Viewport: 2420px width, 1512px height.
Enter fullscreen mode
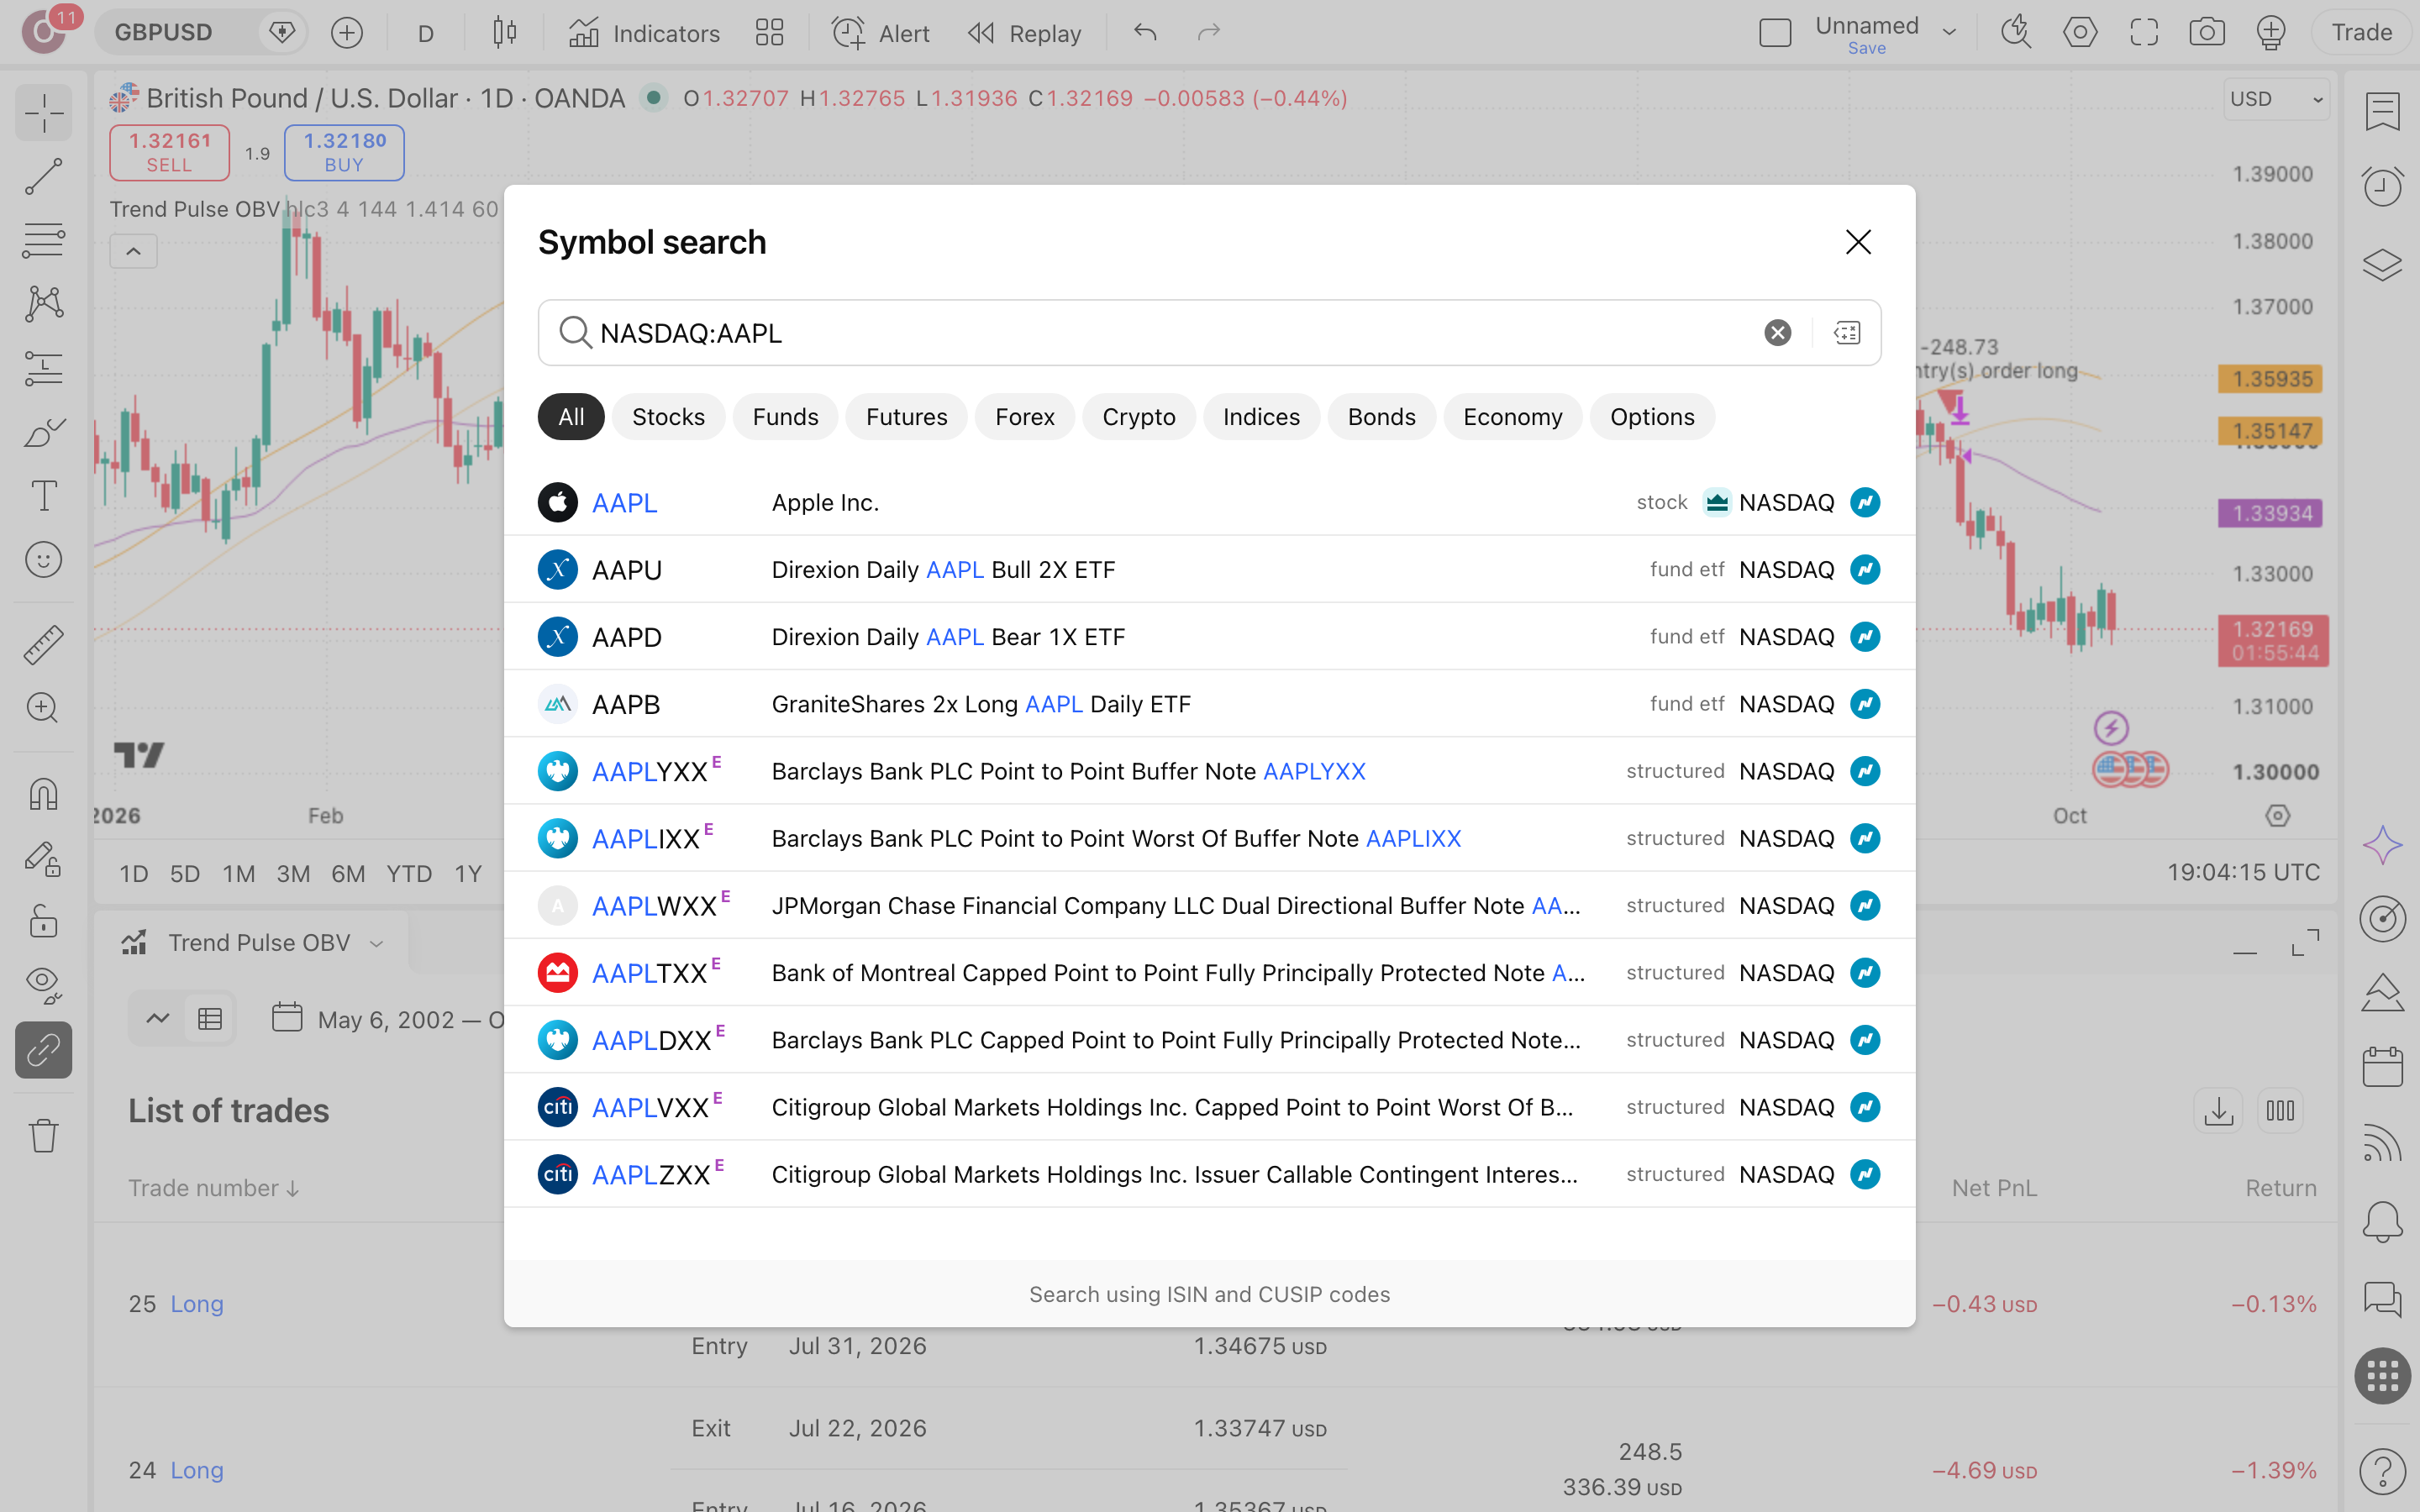pyautogui.click(x=2143, y=33)
